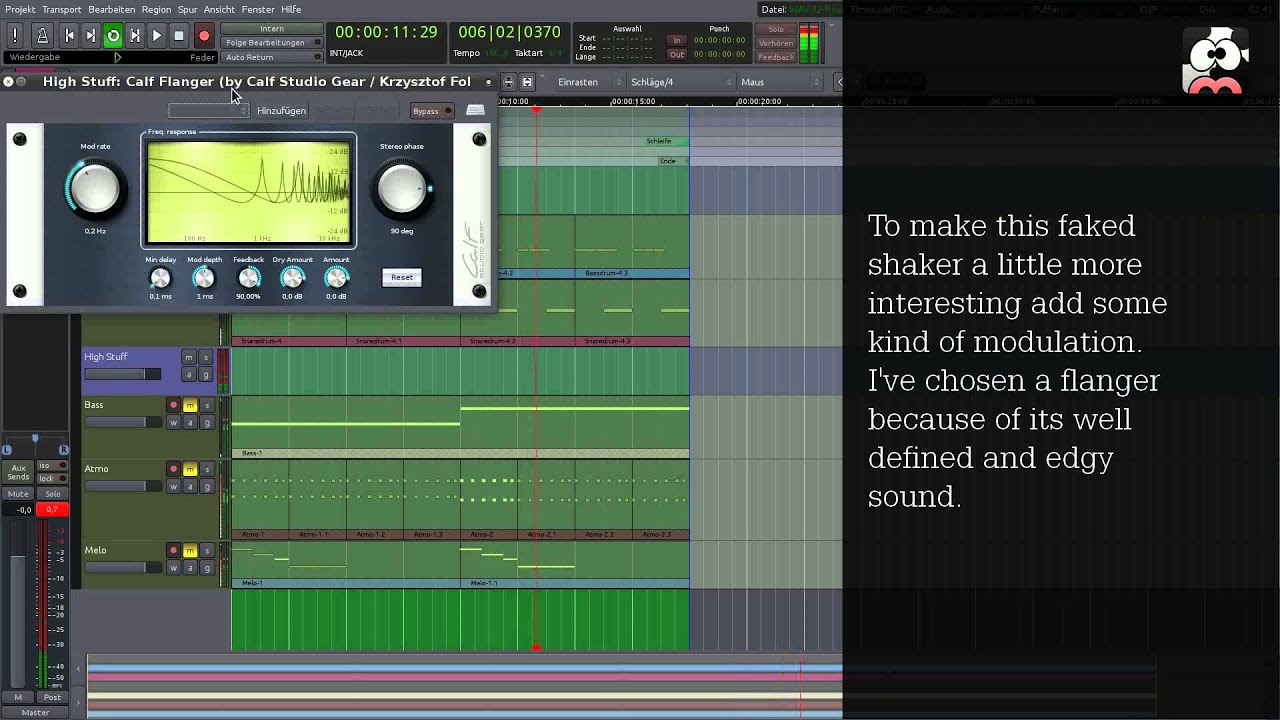This screenshot has height=720, width=1280.
Task: Click the Post metering button in mixer strip
Action: pyautogui.click(x=53, y=697)
